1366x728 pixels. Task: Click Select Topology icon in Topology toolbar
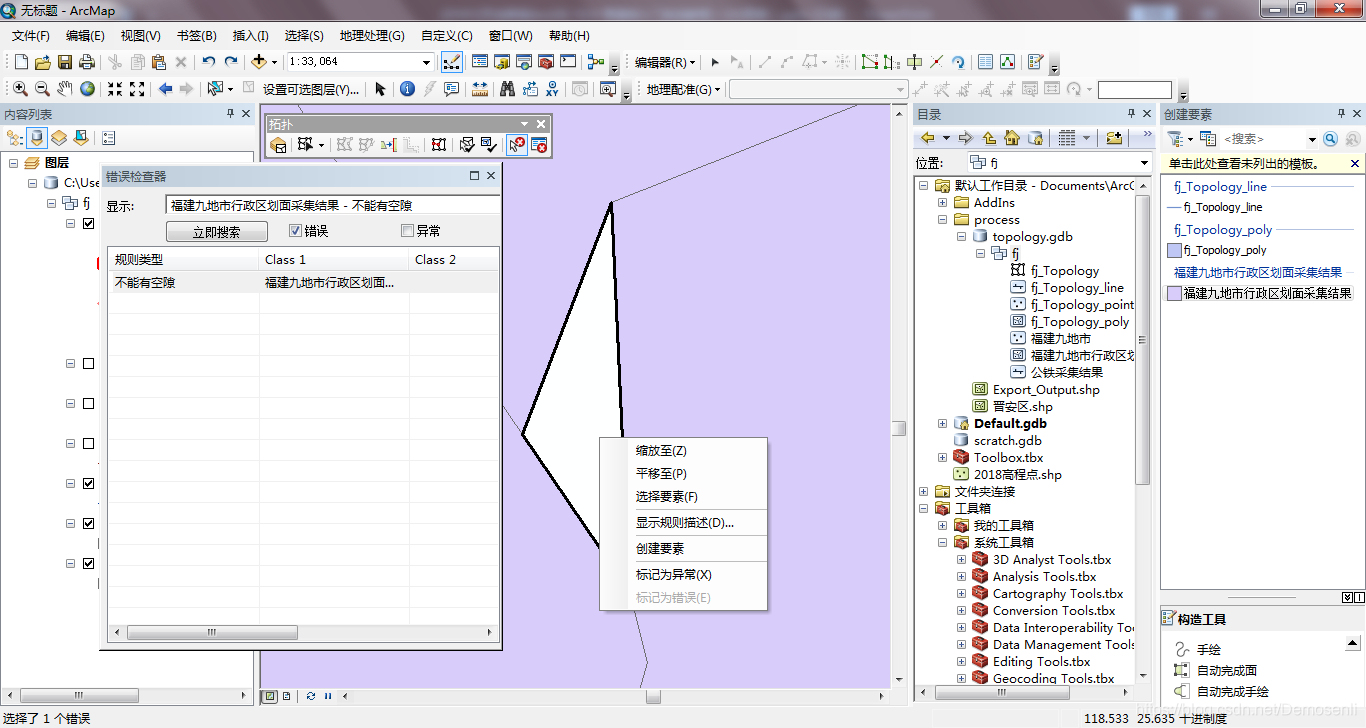(278, 146)
